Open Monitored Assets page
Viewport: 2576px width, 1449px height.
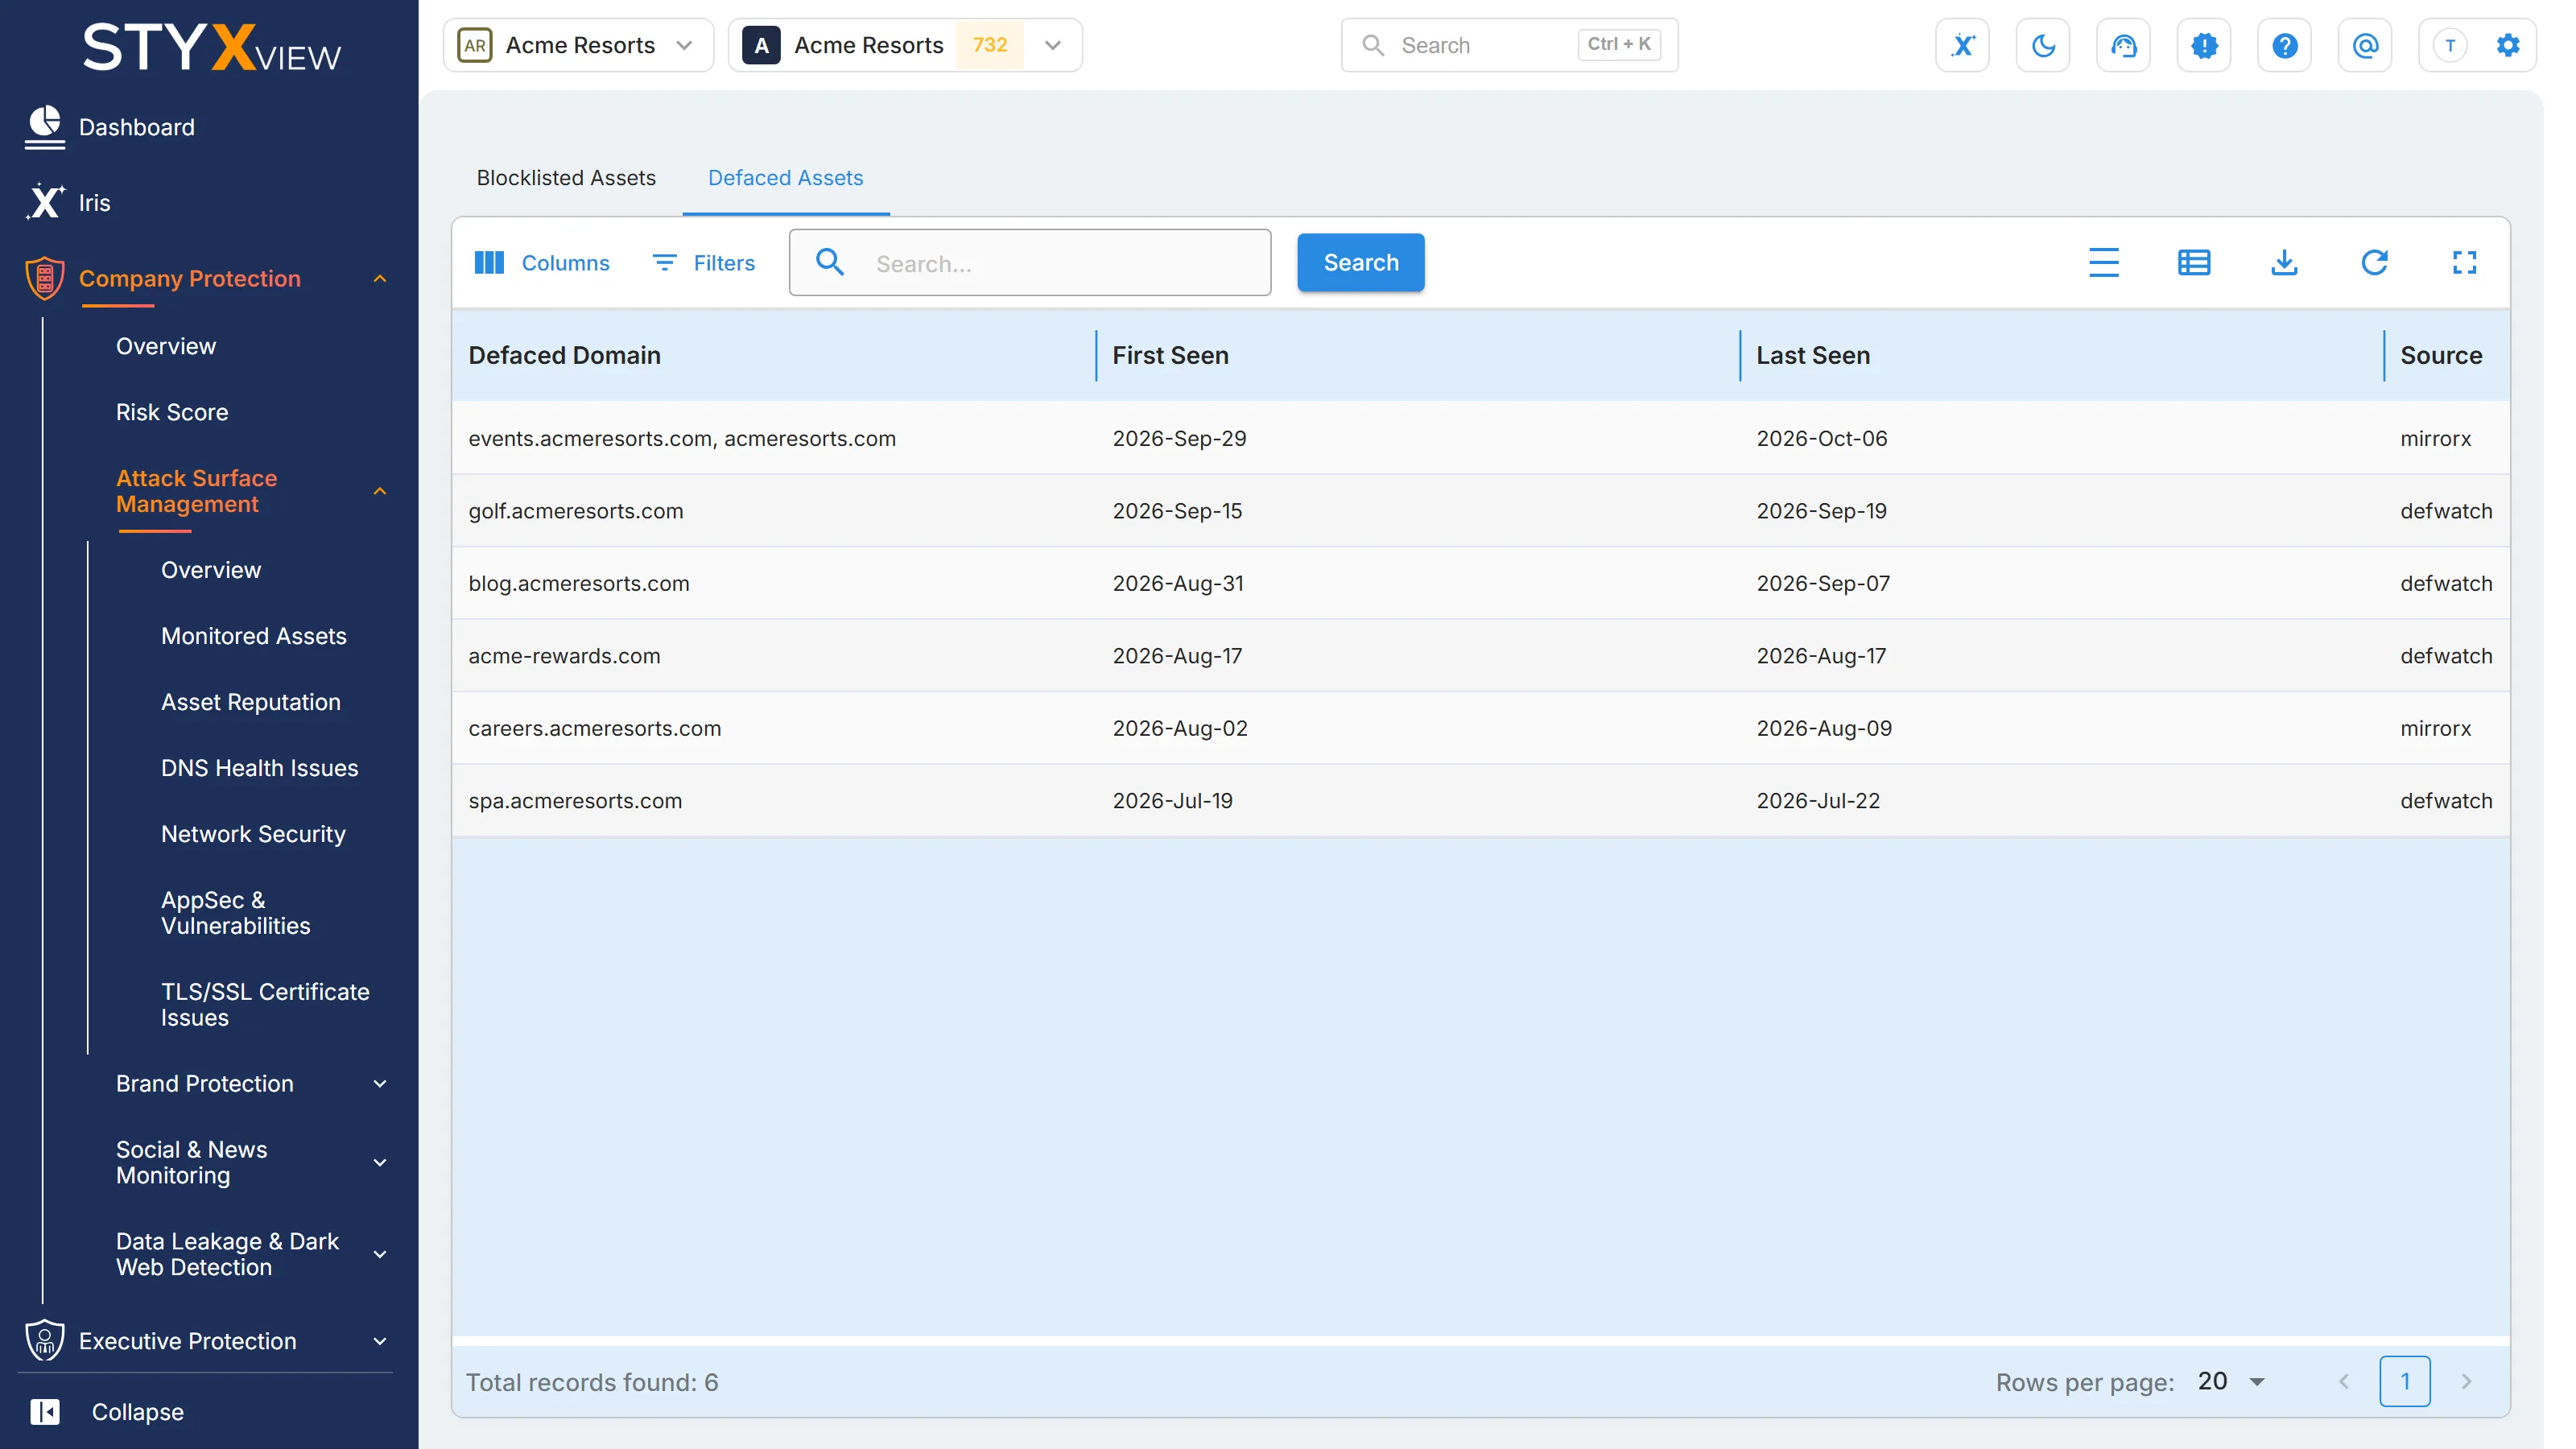click(x=254, y=636)
